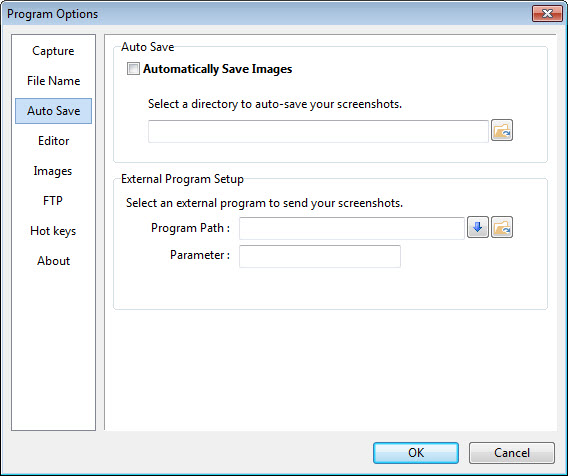
Task: Click the Automatically Save Images label
Action: click(217, 69)
